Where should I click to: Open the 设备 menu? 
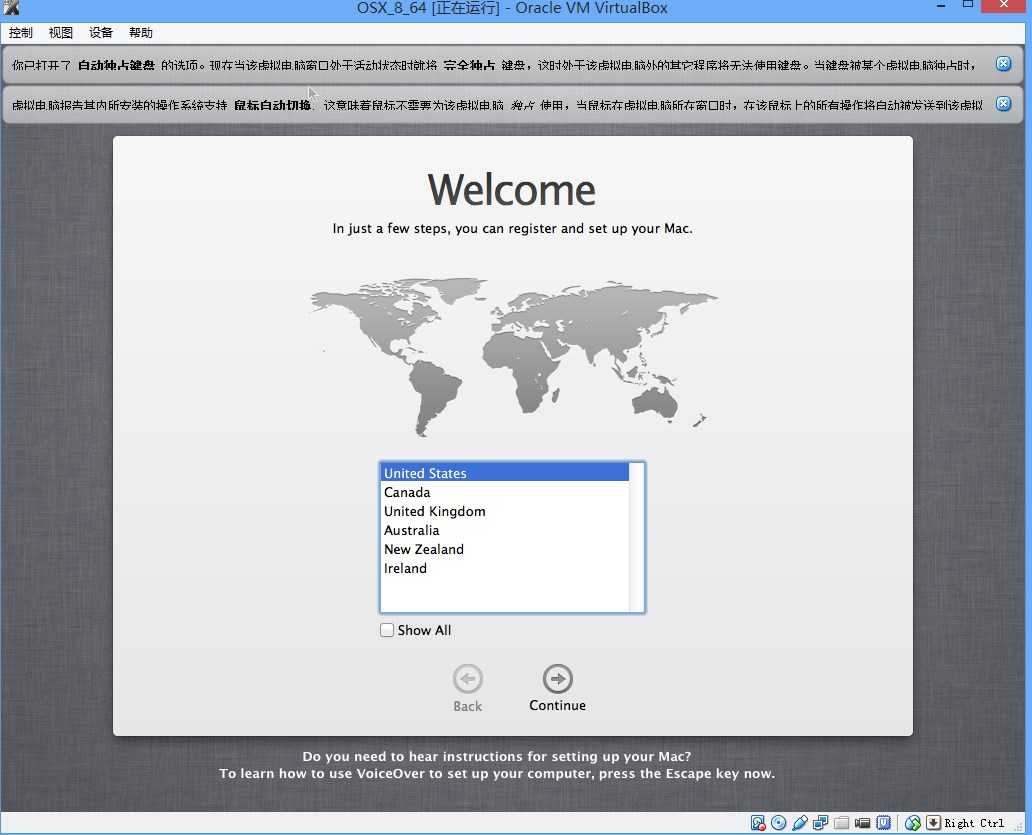(x=101, y=32)
